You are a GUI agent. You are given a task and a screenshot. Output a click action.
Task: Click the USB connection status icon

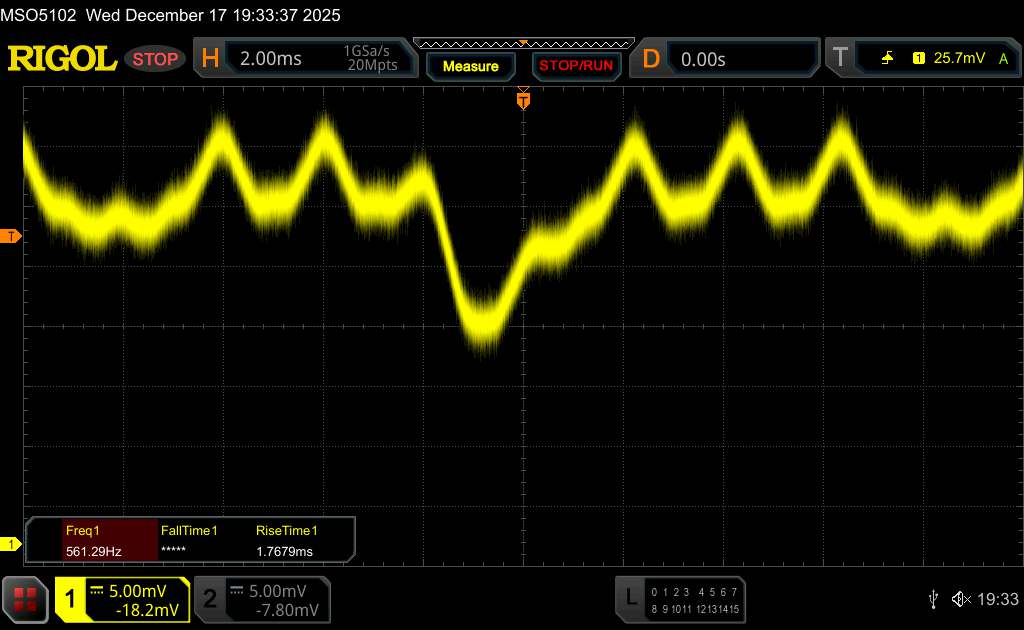coord(933,598)
